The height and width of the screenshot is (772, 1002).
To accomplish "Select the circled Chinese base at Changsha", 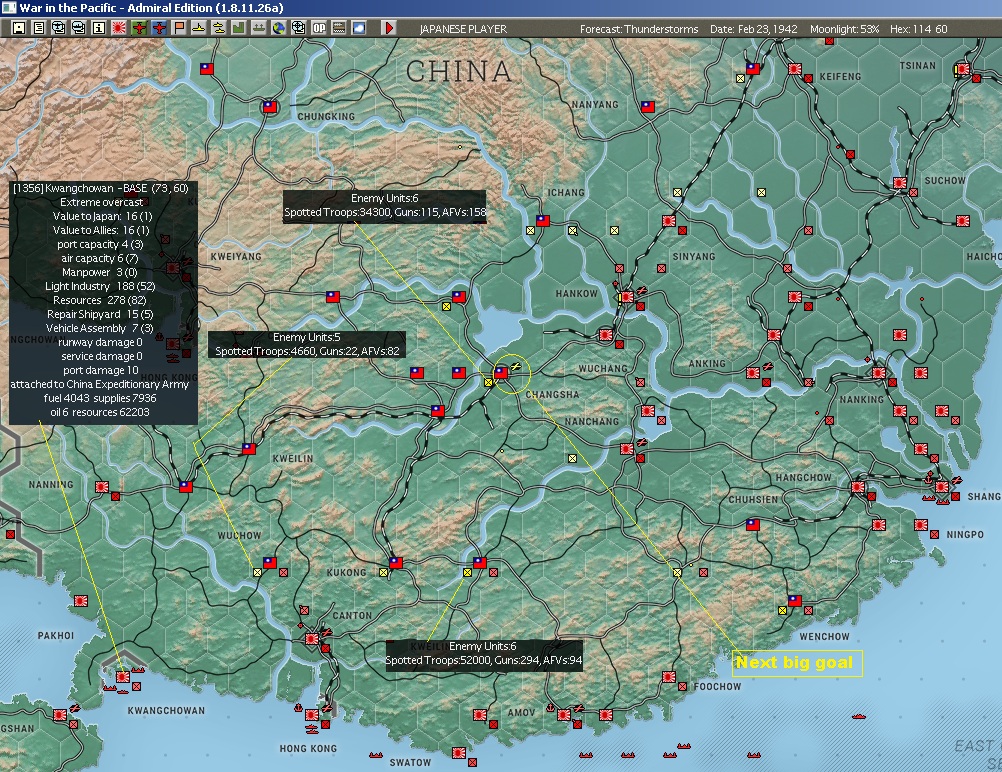I will [501, 373].
